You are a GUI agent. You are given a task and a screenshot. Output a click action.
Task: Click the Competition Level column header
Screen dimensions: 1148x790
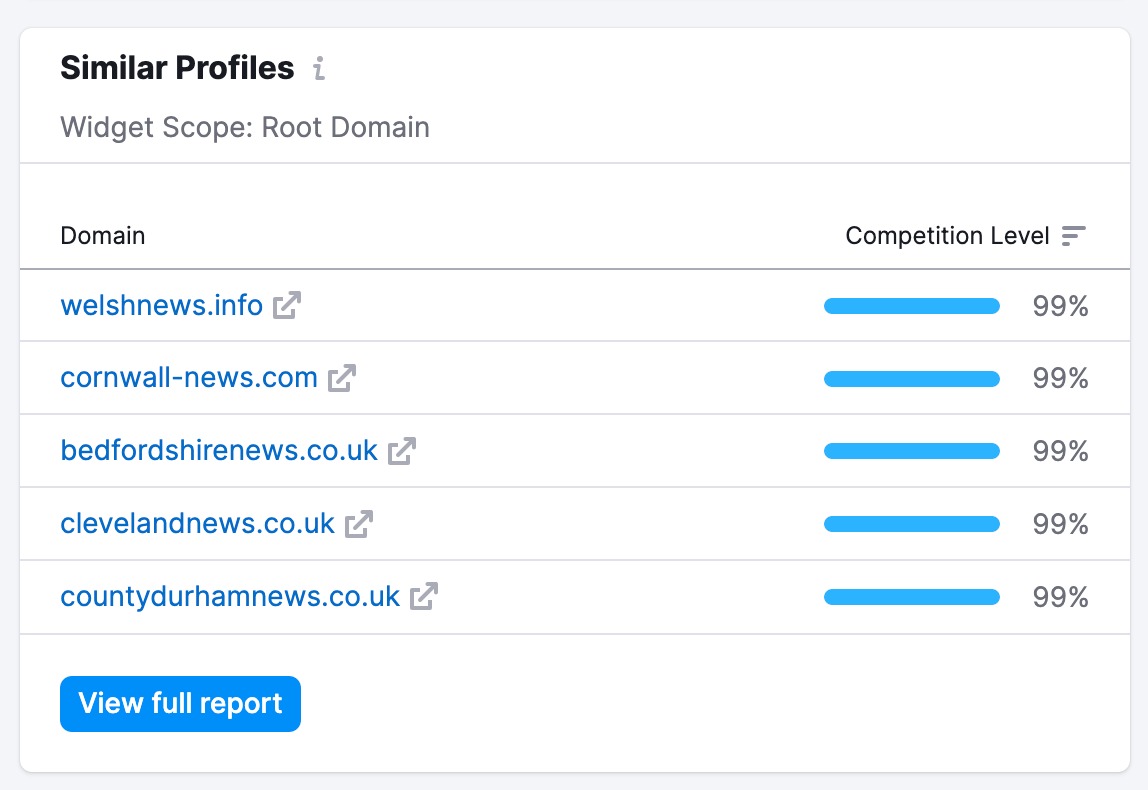coord(947,236)
